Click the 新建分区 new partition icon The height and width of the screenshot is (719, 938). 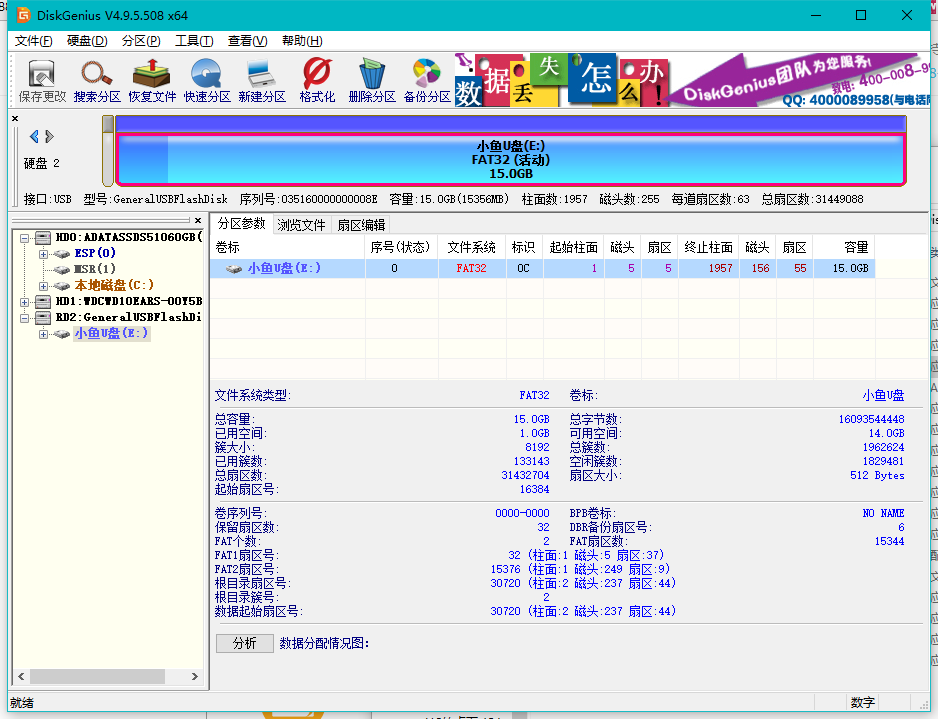[x=261, y=78]
